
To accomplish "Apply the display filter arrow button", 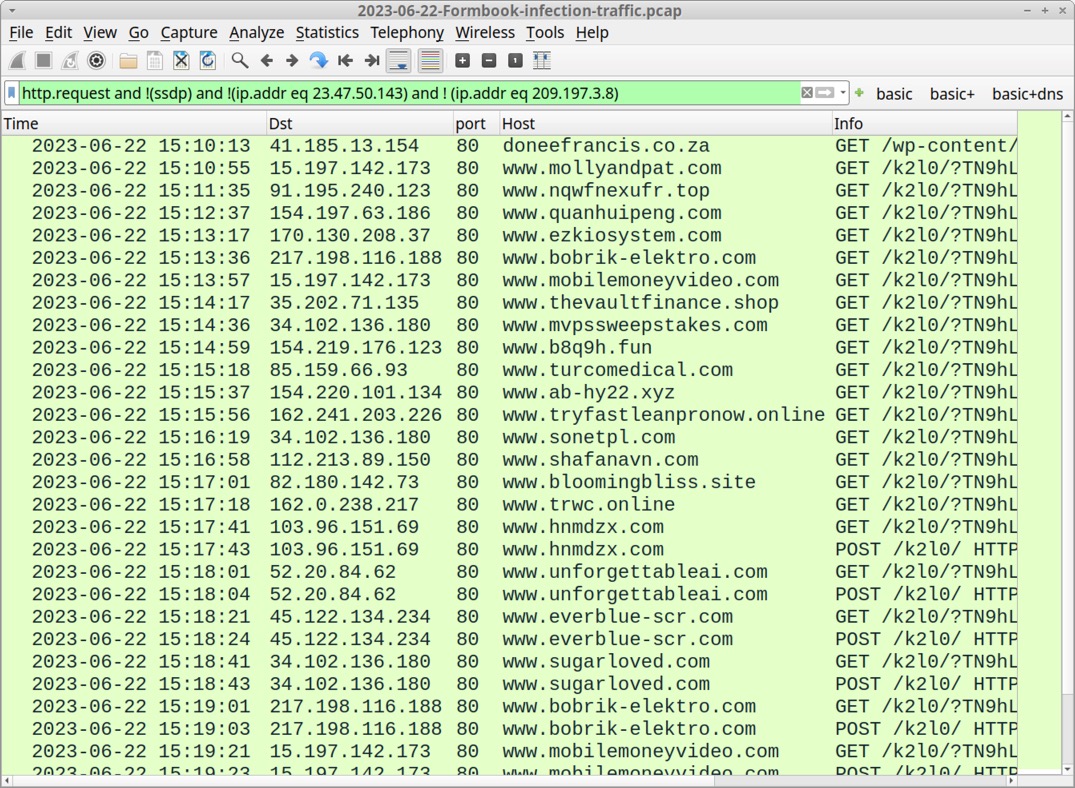I will coord(825,93).
